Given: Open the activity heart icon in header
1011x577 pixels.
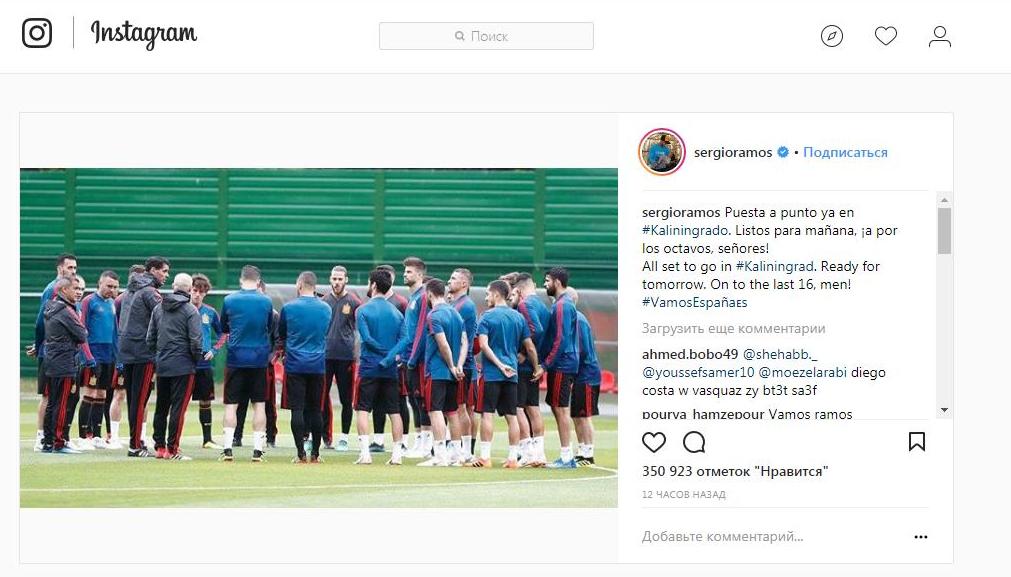Looking at the screenshot, I should (x=886, y=36).
